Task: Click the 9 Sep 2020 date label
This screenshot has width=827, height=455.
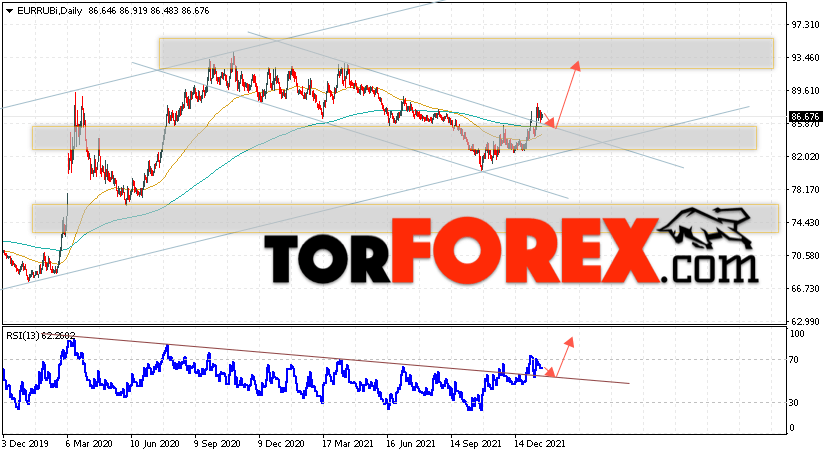Action: (x=218, y=443)
